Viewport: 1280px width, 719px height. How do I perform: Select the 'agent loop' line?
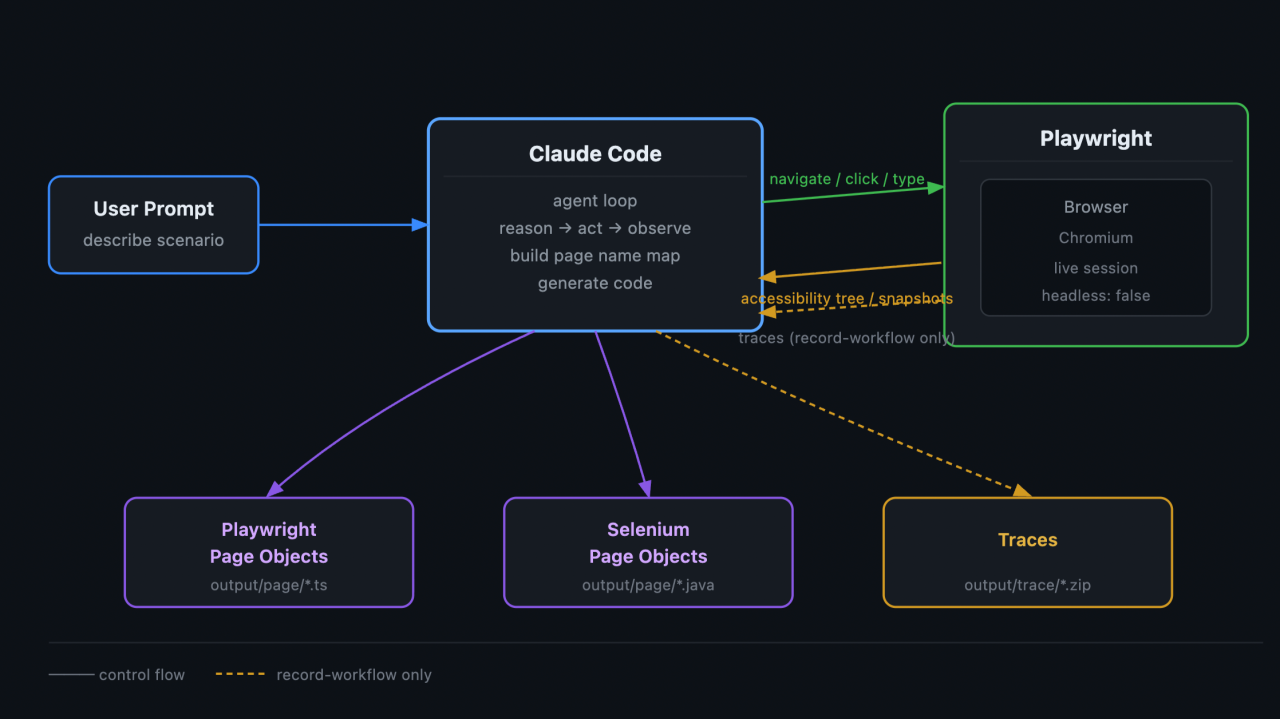coord(595,201)
